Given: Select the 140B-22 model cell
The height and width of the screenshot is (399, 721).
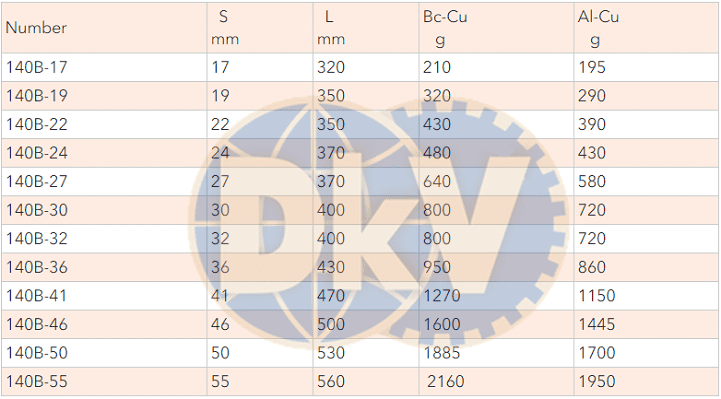Looking at the screenshot, I should coord(36,125).
